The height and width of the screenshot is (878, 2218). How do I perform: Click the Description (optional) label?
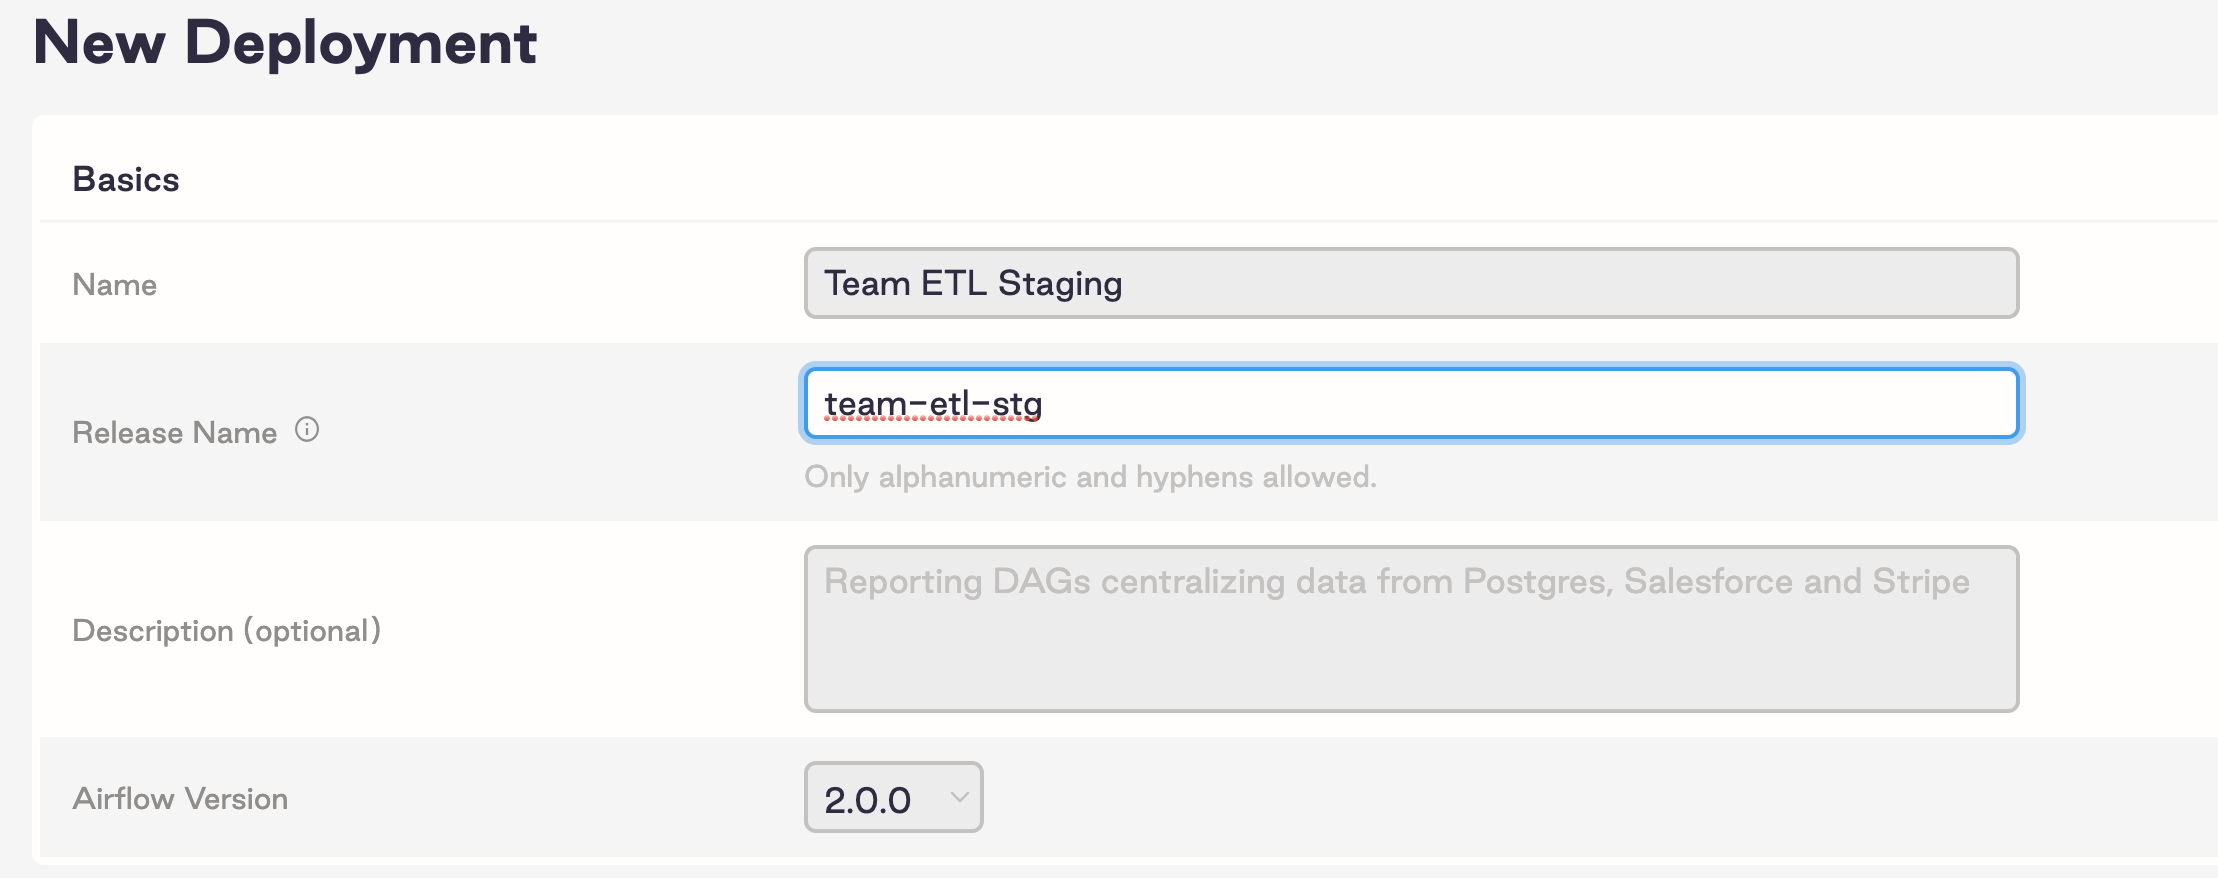pos(227,630)
